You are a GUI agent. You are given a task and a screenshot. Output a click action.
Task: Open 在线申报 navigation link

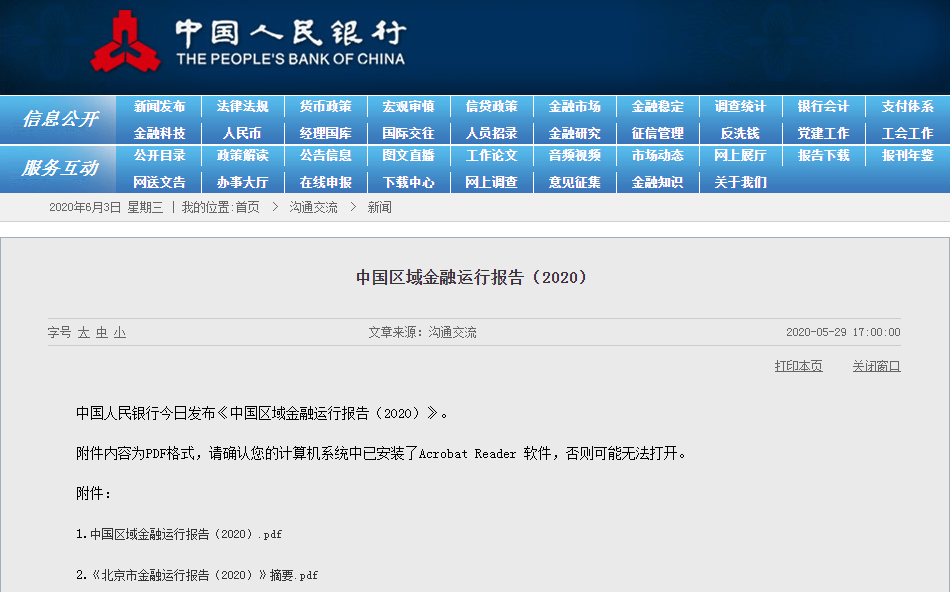[x=325, y=182]
